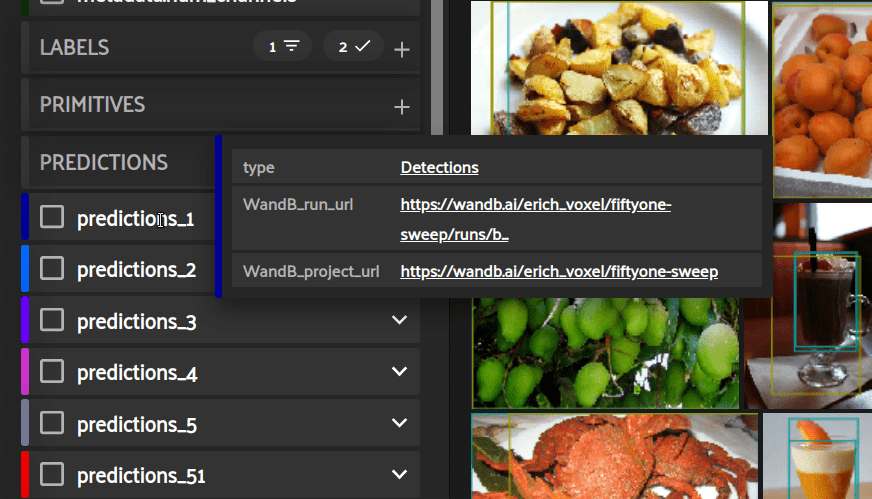Screen dimensions: 872x499
Task: Expand predictions_51 dropdown arrow
Action: (399, 475)
